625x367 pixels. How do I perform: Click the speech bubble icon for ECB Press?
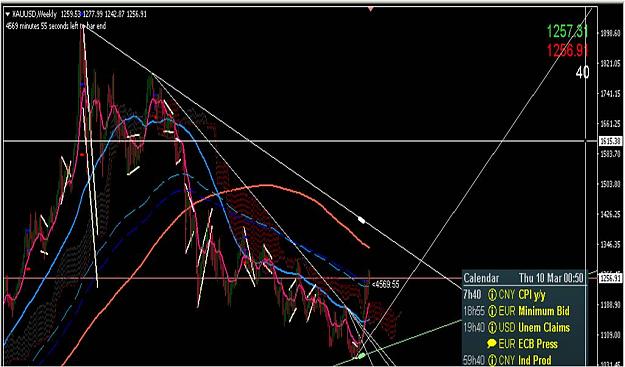[492, 343]
